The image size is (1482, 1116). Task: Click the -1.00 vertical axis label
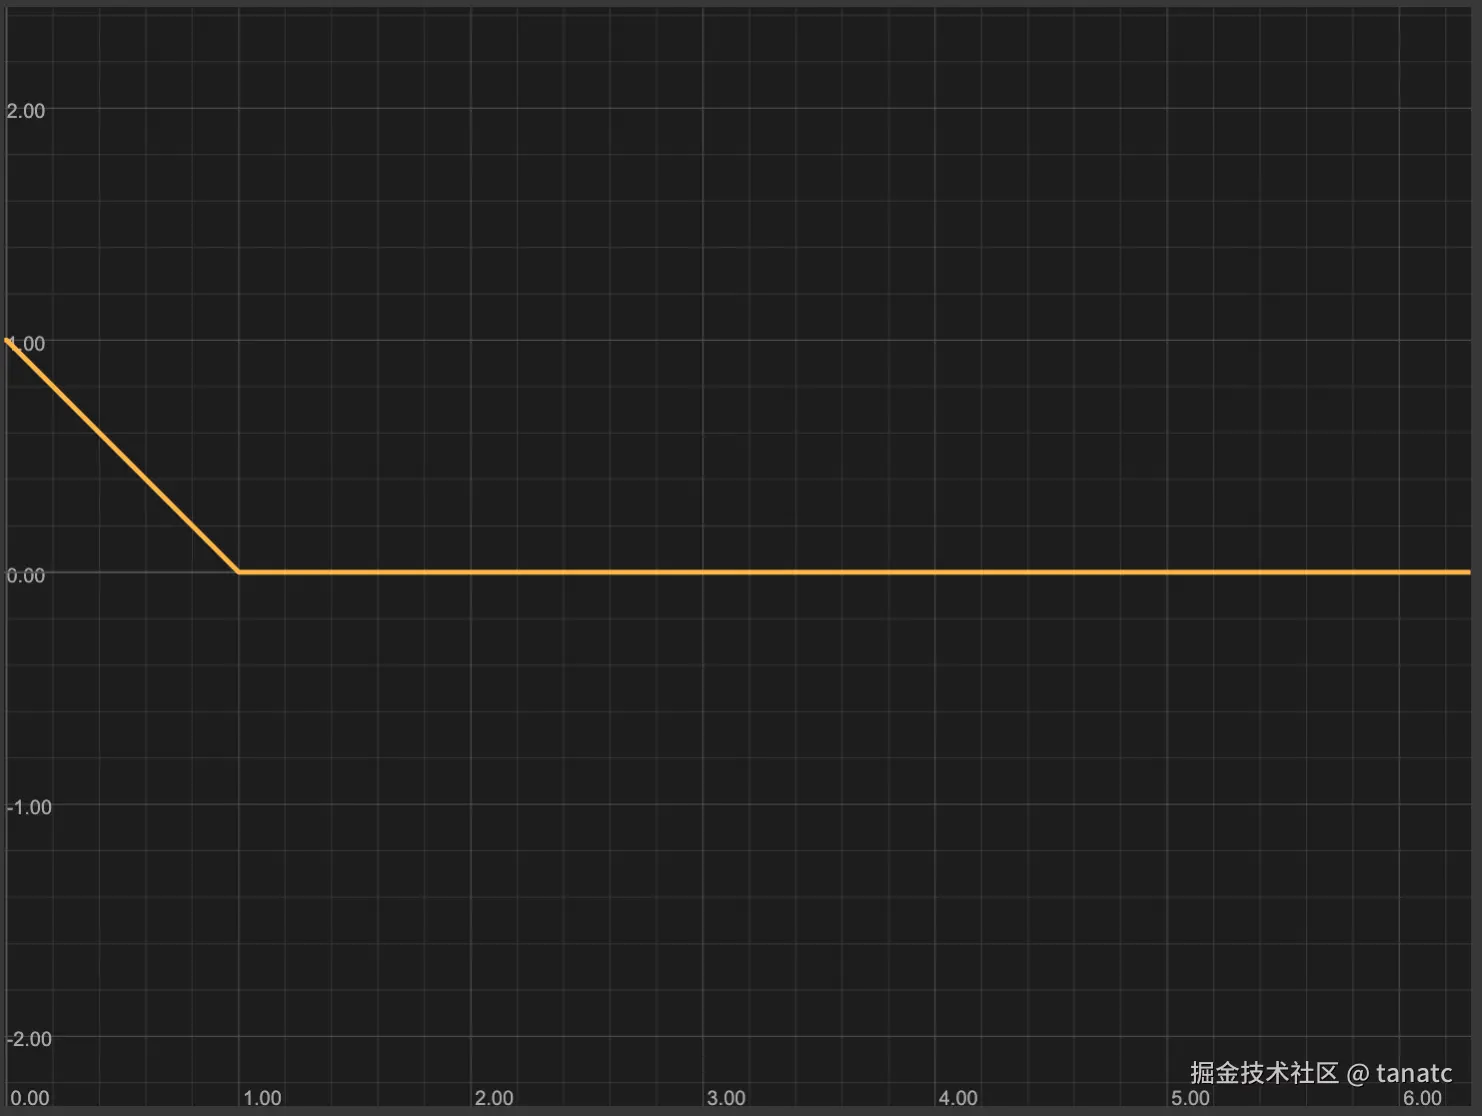point(29,807)
